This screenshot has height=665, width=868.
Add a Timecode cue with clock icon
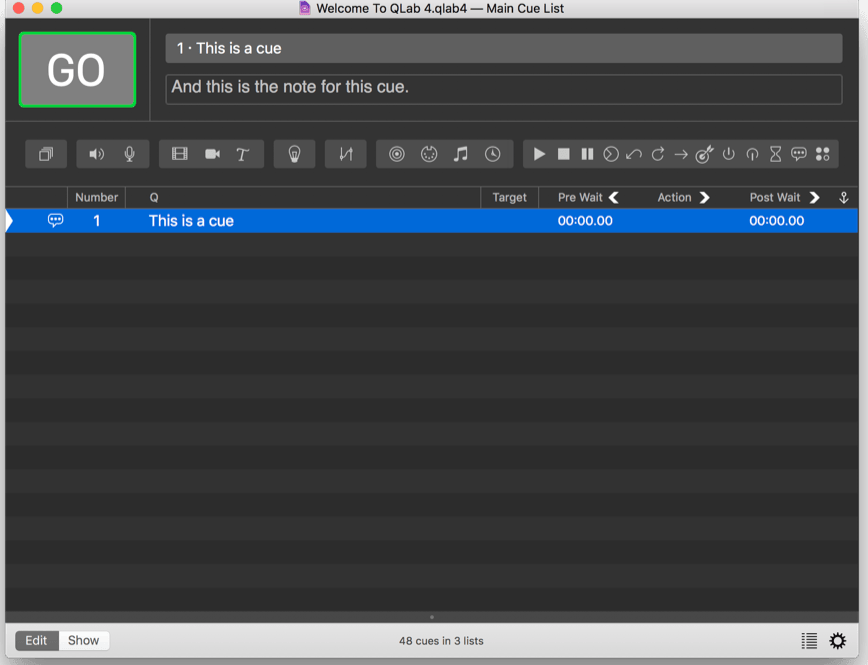pos(493,154)
